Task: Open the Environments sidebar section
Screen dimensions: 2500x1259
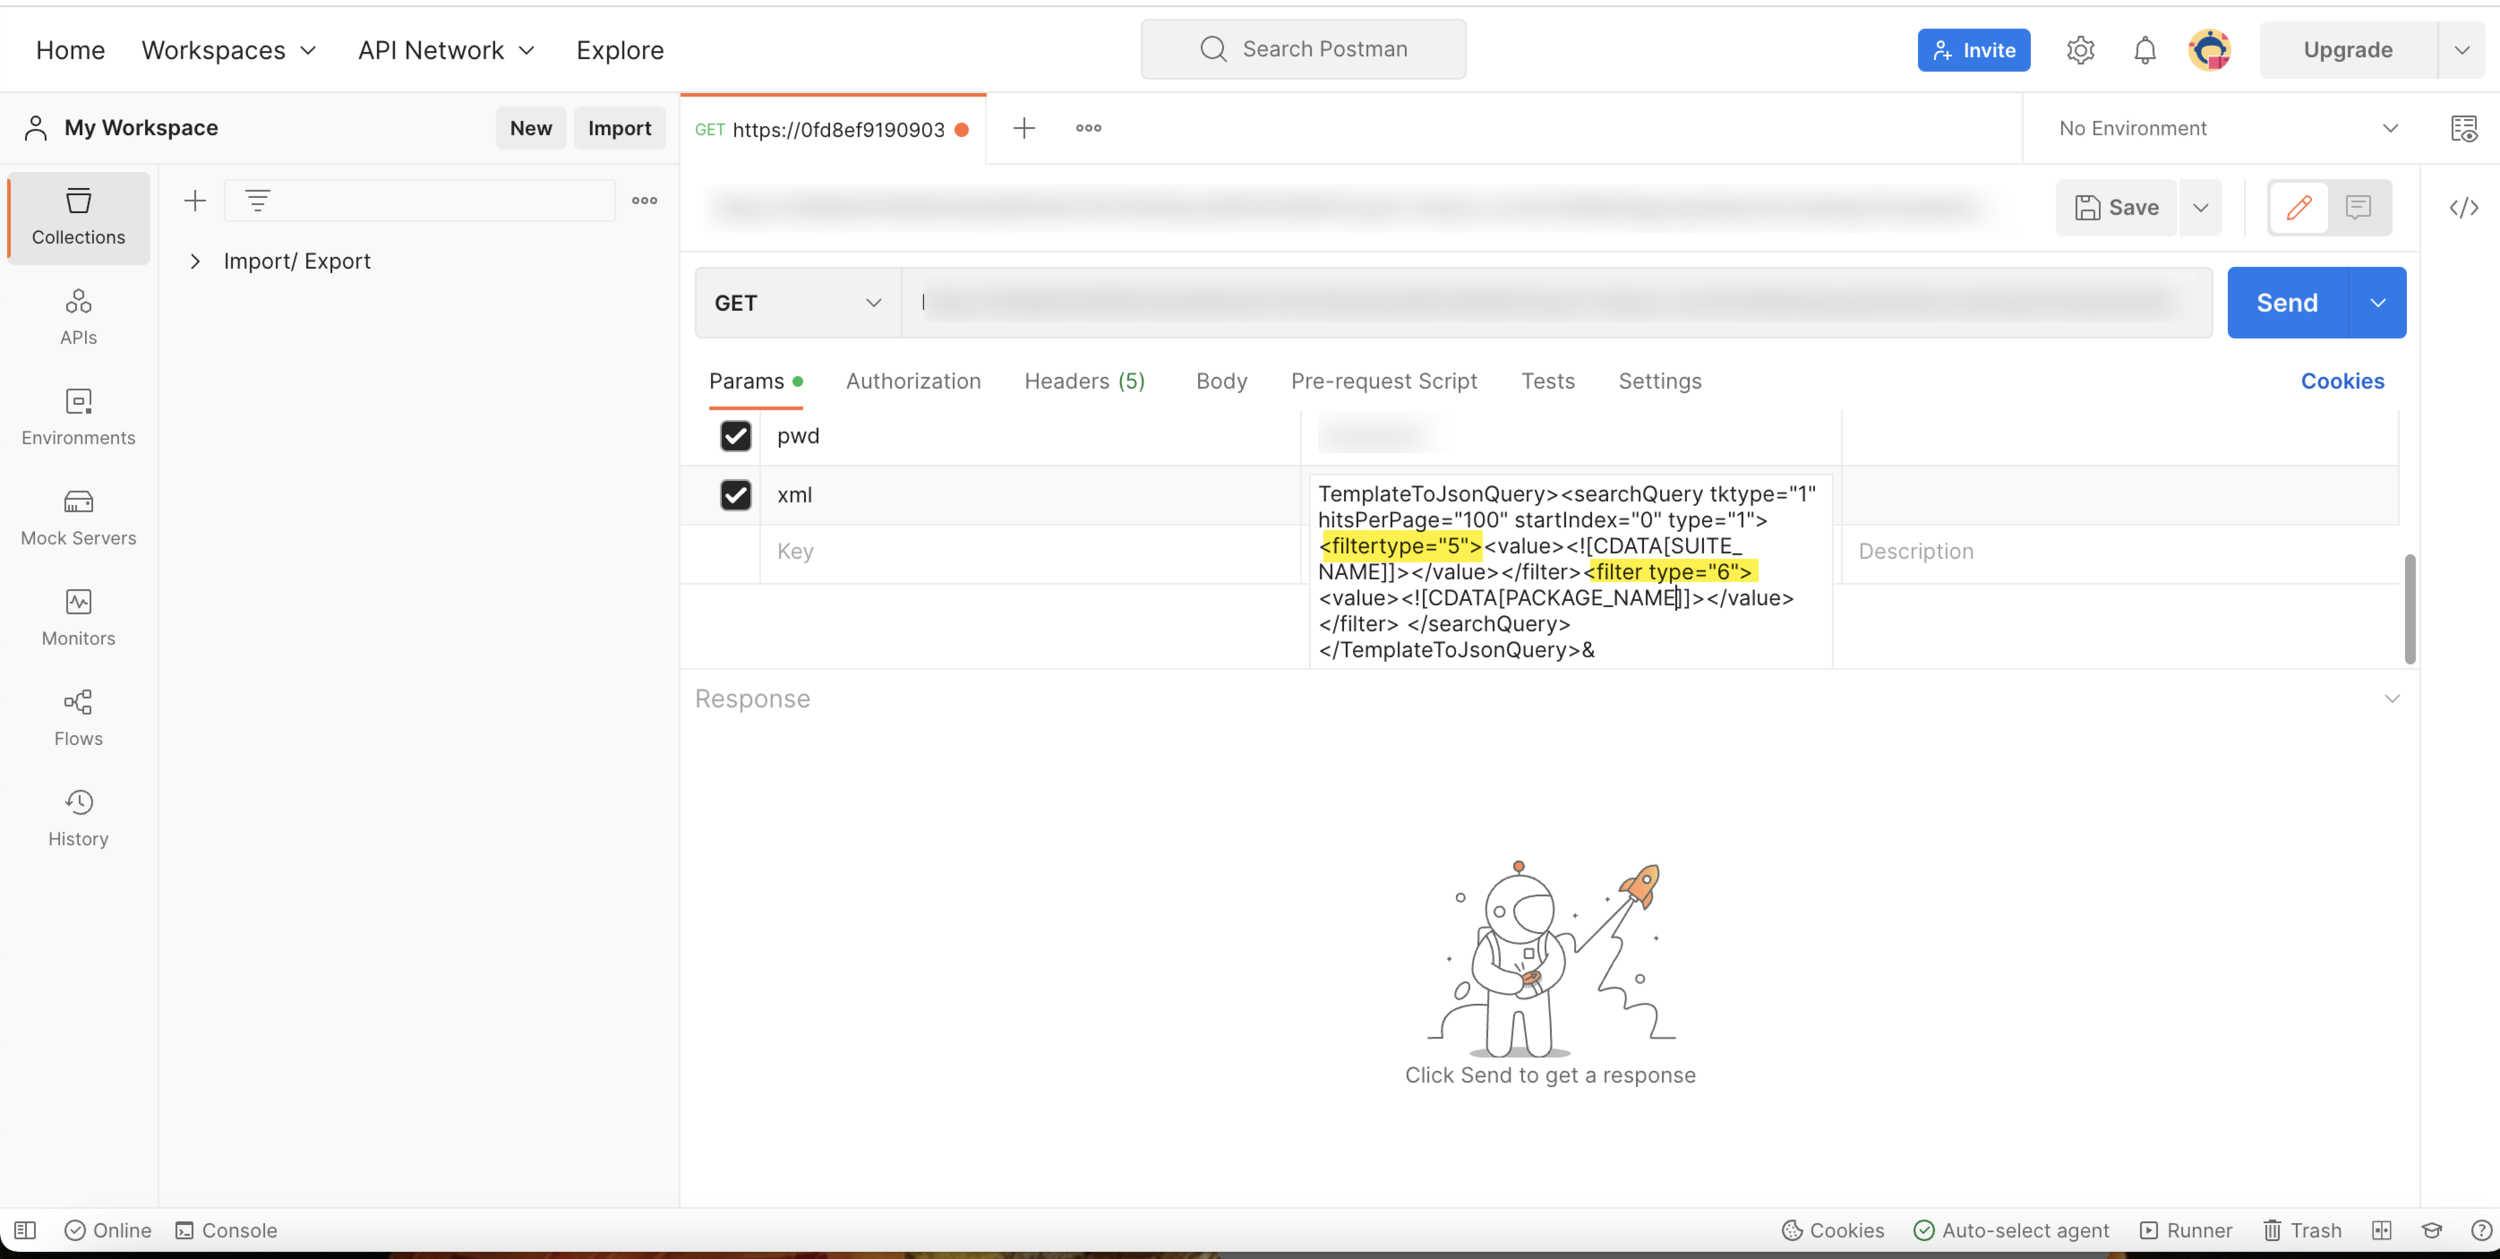Action: click(x=78, y=417)
